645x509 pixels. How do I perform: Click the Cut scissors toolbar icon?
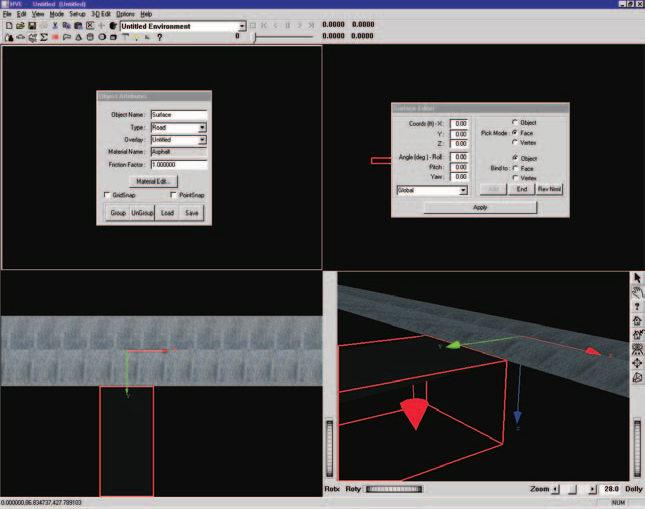coord(55,26)
